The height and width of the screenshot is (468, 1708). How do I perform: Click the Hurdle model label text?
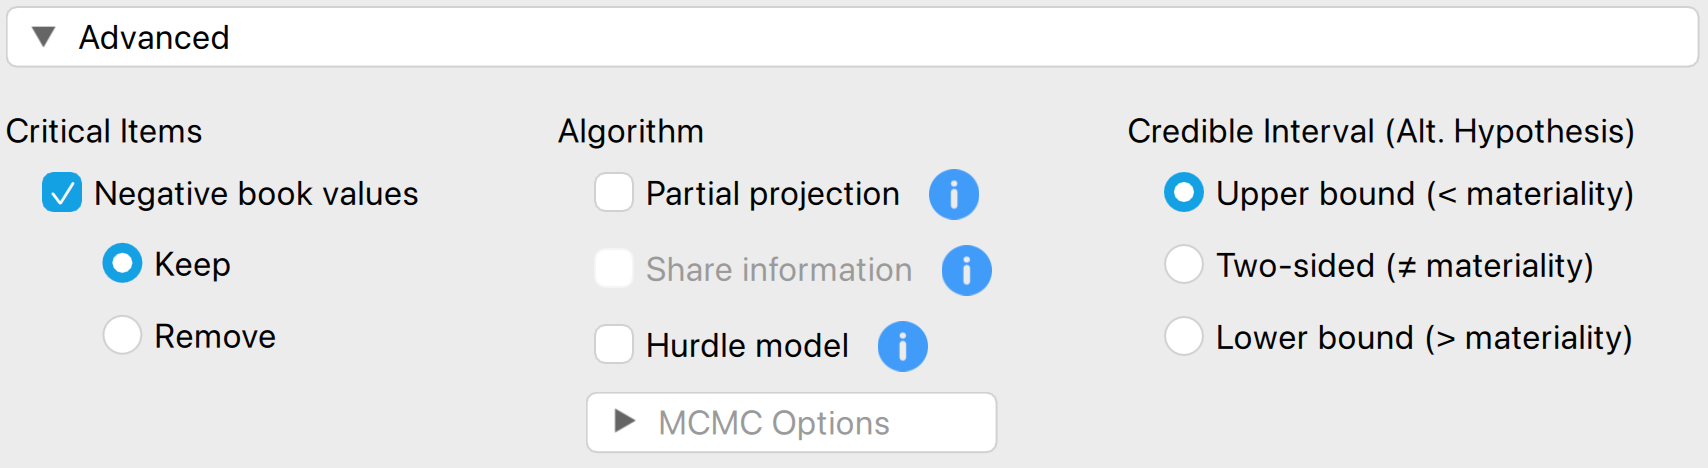(x=747, y=345)
